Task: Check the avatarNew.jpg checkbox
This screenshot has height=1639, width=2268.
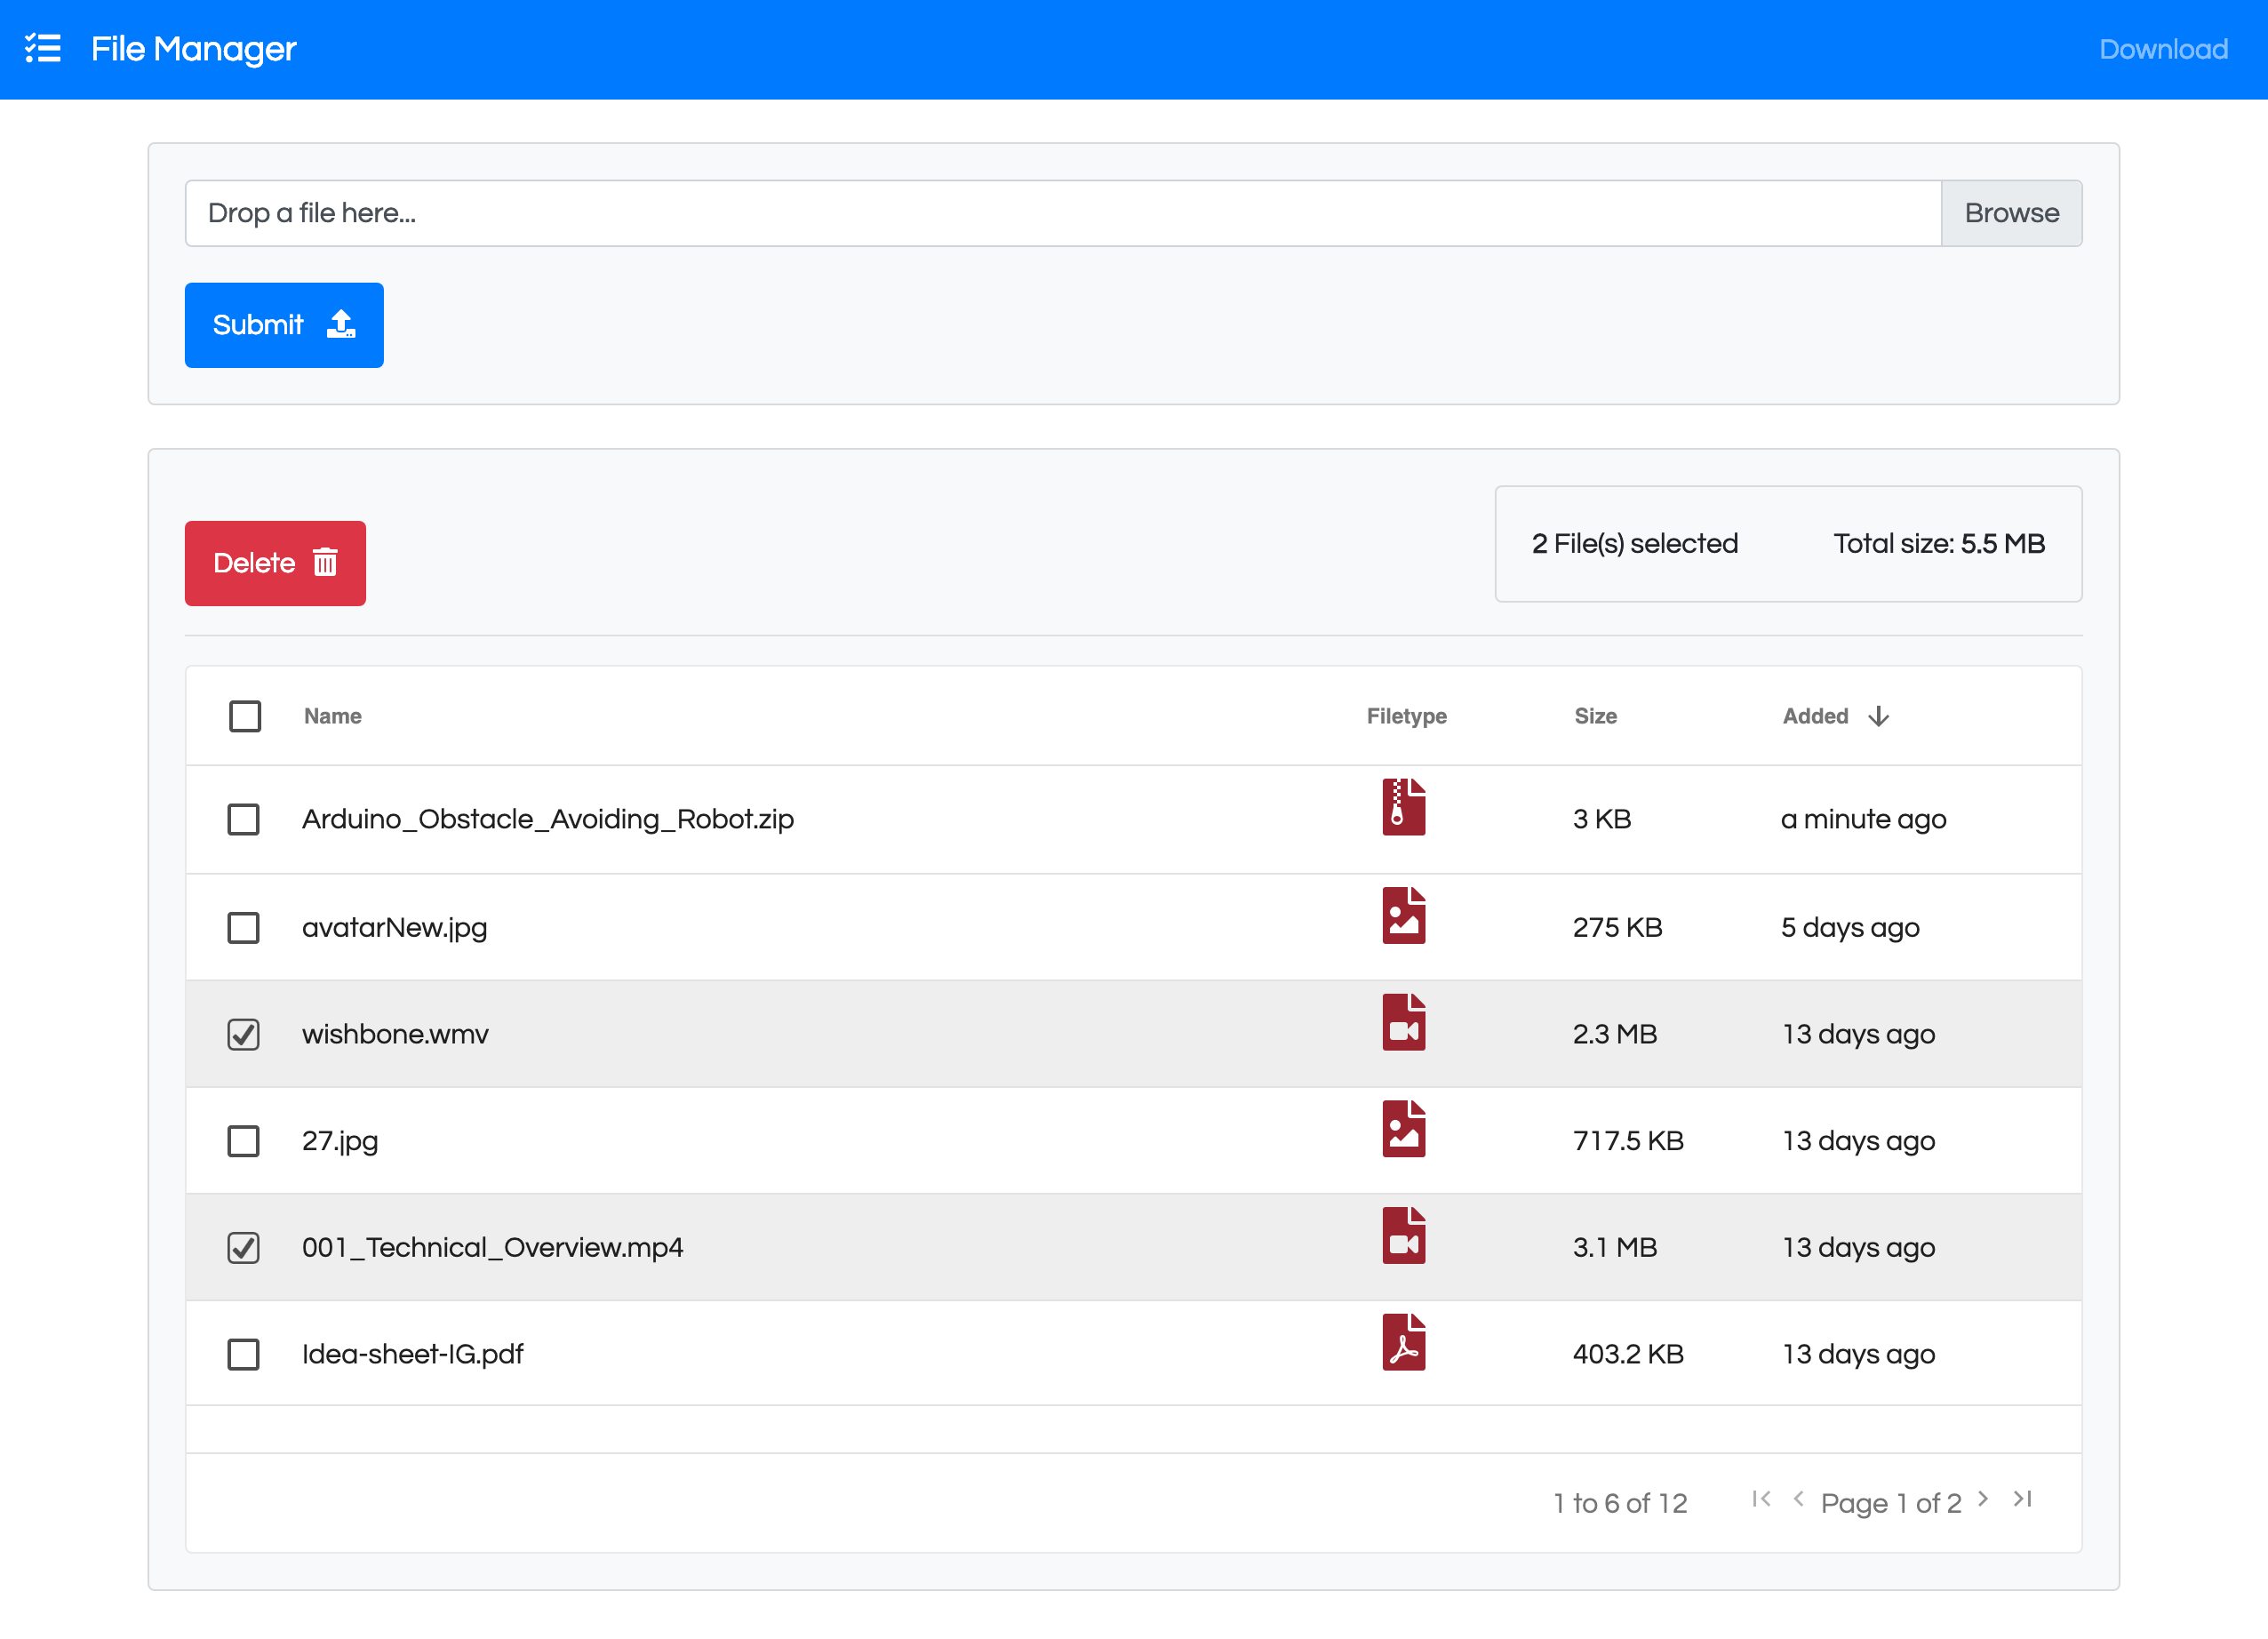Action: [x=243, y=927]
